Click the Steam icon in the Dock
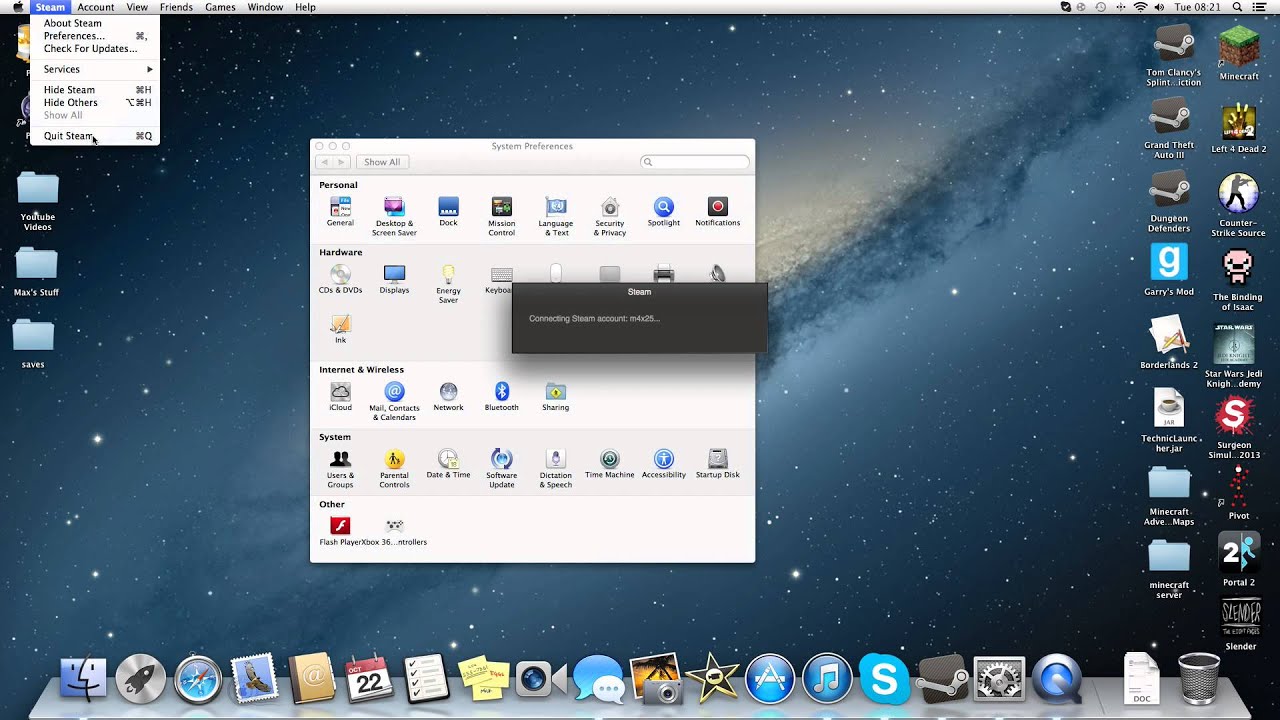Screen dimensions: 1280x720 pyautogui.click(x=942, y=680)
